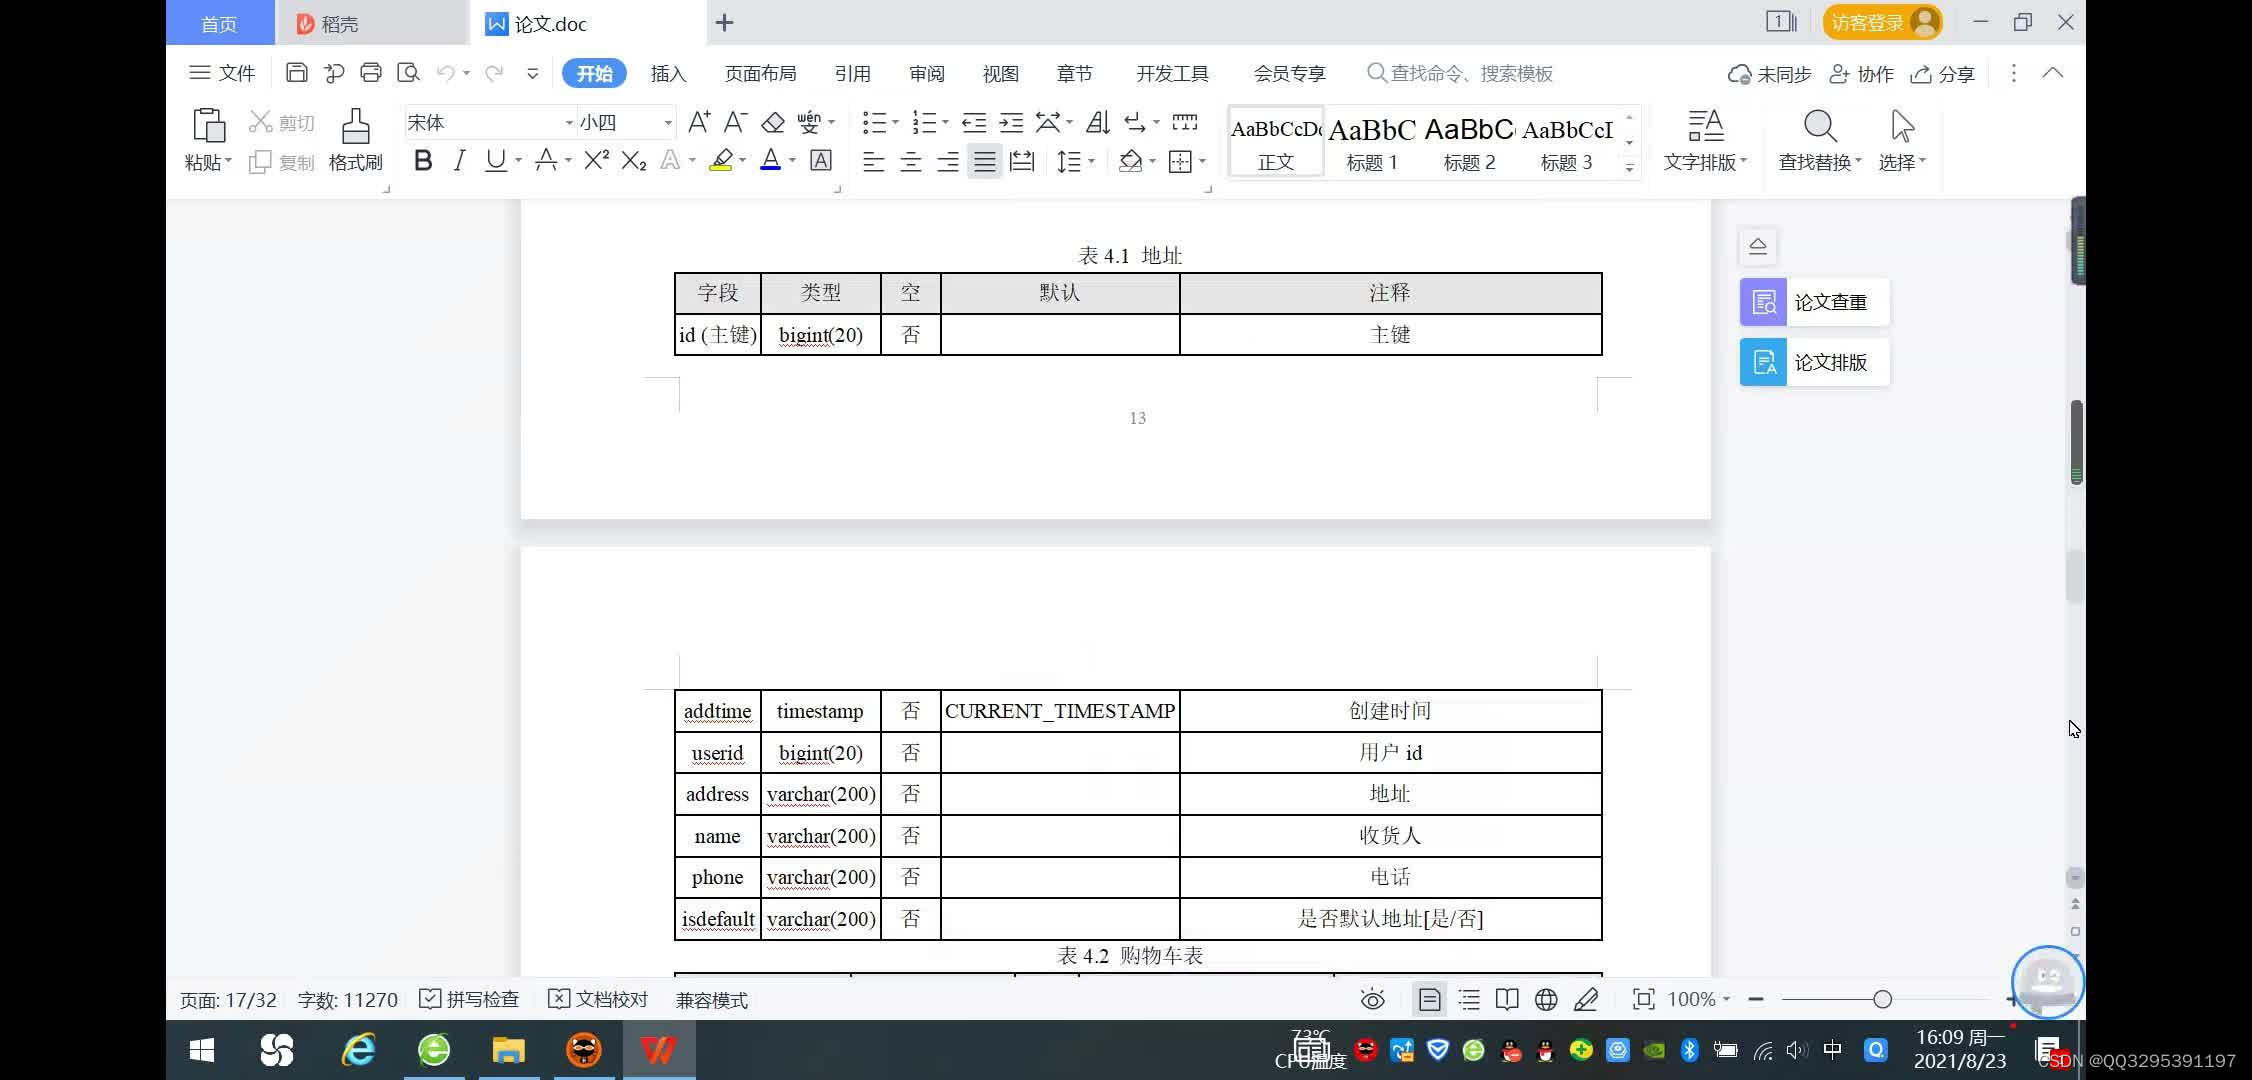Switch to the 稻壳 tab
Viewport: 2252px width, 1080px height.
click(371, 23)
